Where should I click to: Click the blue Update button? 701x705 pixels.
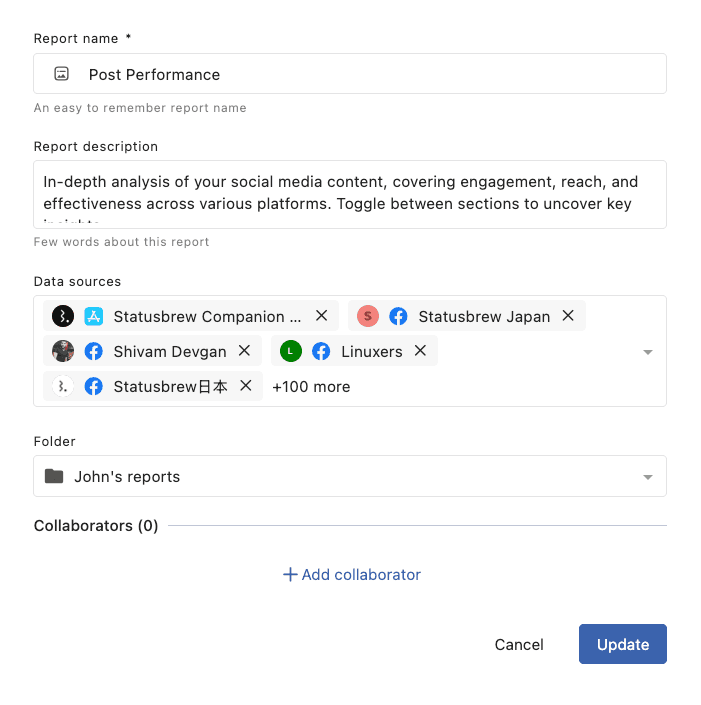click(x=622, y=645)
